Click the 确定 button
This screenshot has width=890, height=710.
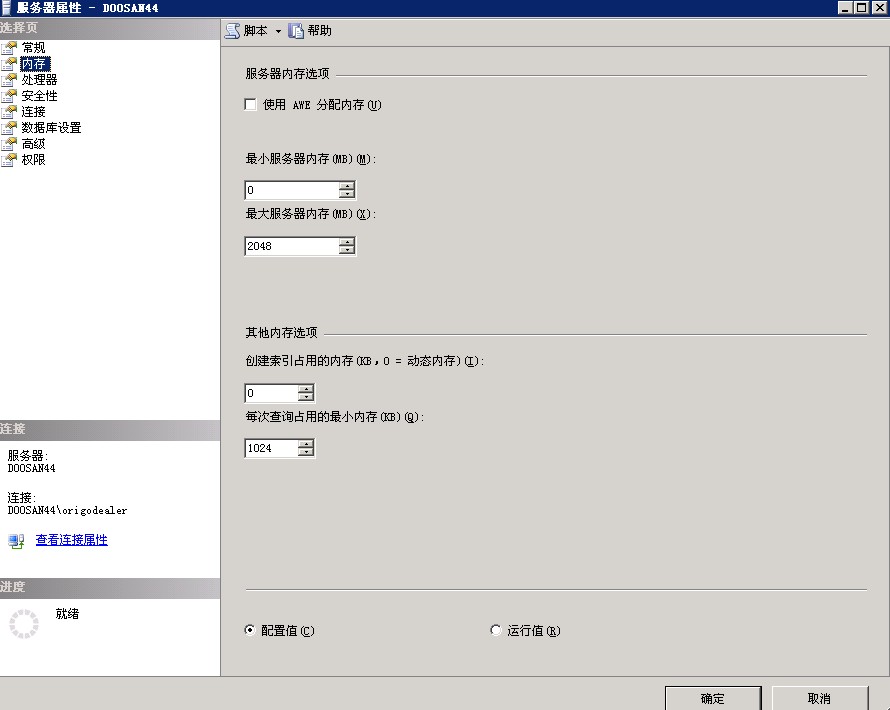713,698
